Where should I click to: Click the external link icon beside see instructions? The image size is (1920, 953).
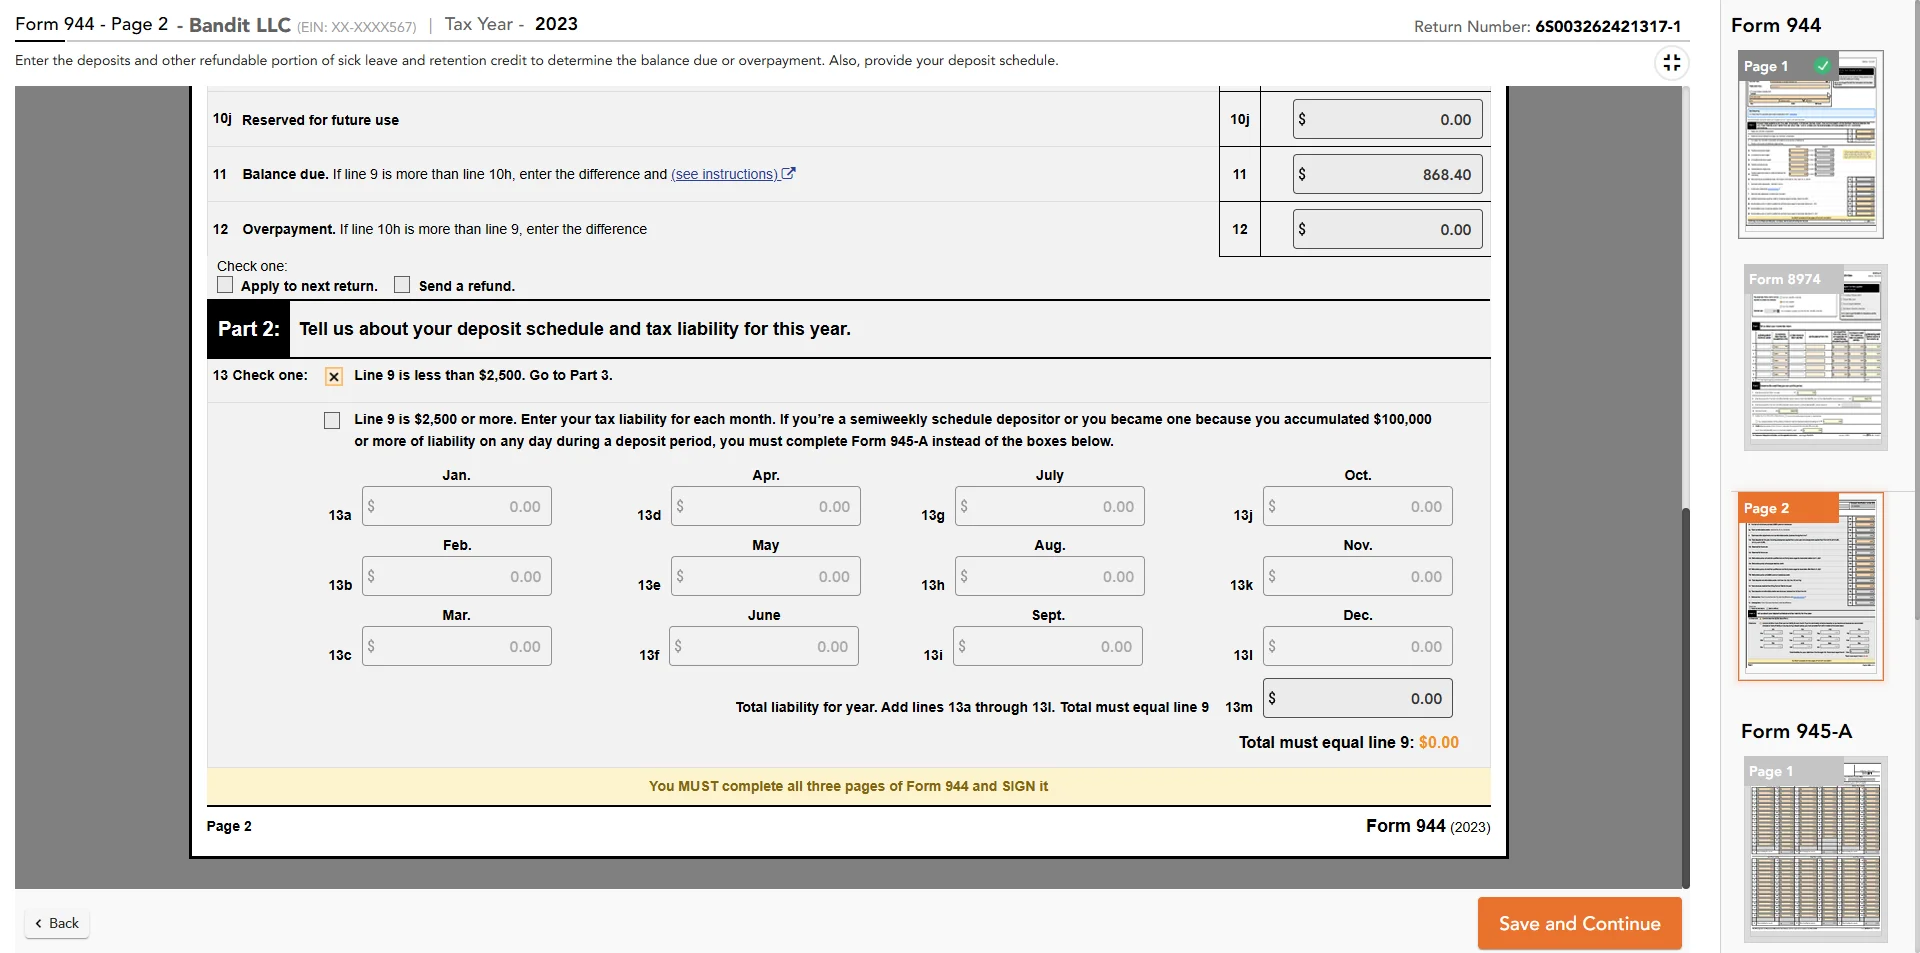coord(788,173)
